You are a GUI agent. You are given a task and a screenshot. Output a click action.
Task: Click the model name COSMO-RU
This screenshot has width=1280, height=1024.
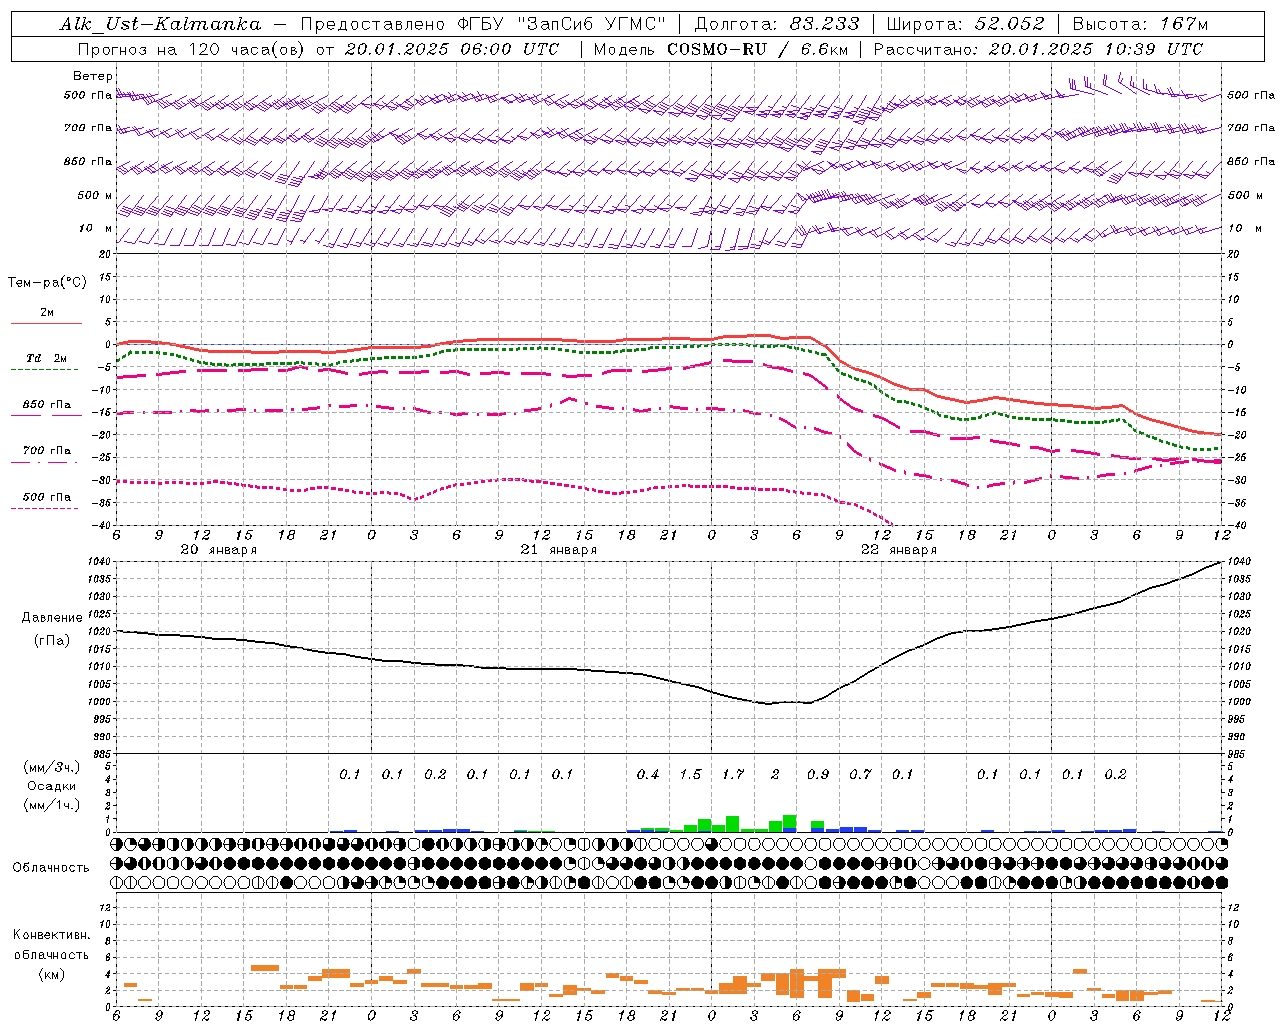click(x=717, y=48)
